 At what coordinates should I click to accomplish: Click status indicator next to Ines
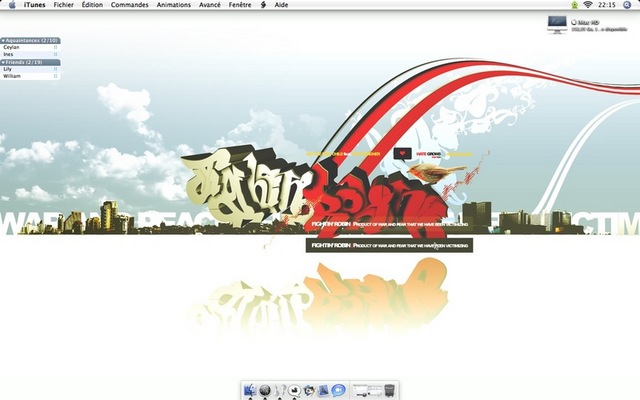(55, 54)
